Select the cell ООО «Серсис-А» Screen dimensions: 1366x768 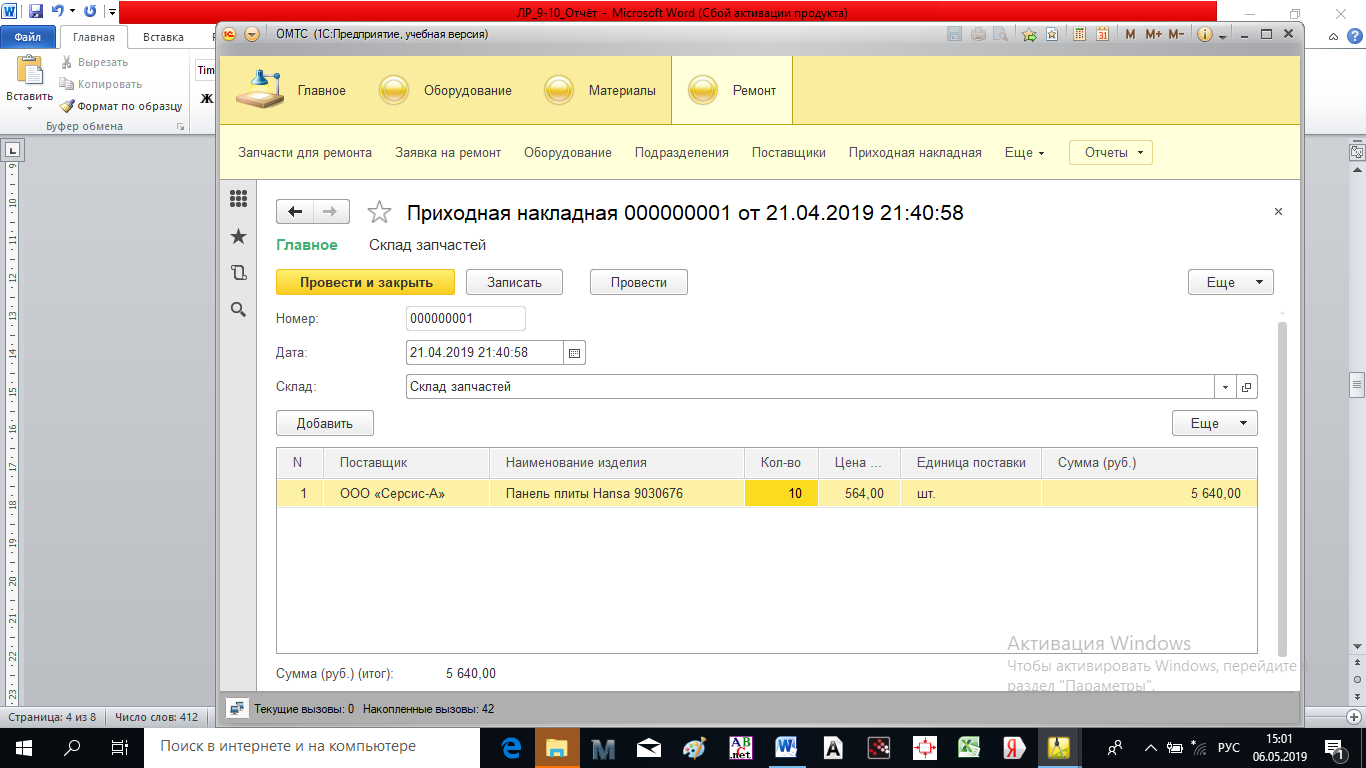tap(407, 494)
